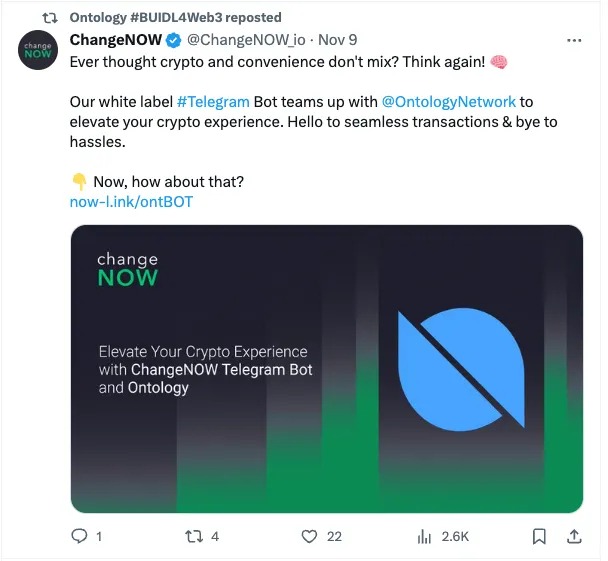Click "Ontology #BUIDL4Web3 reposted" label
This screenshot has height=561, width=608.
click(x=175, y=17)
